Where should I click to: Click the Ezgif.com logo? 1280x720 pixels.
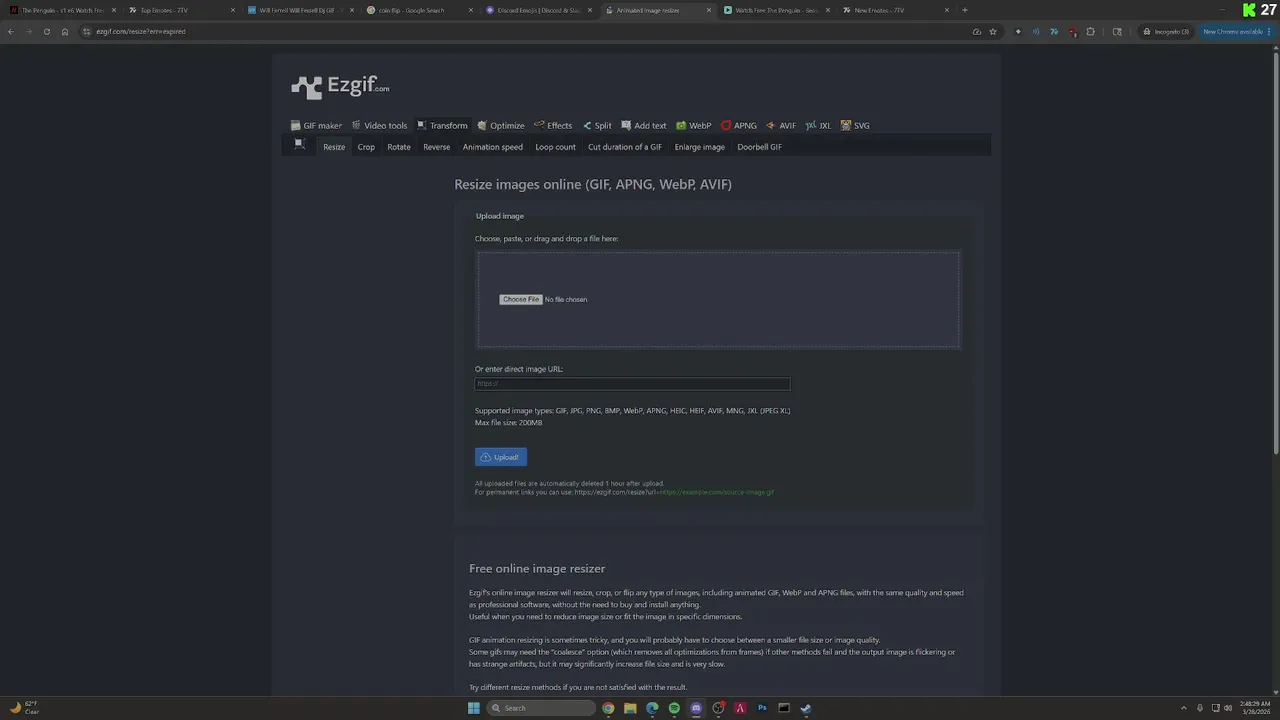[340, 87]
